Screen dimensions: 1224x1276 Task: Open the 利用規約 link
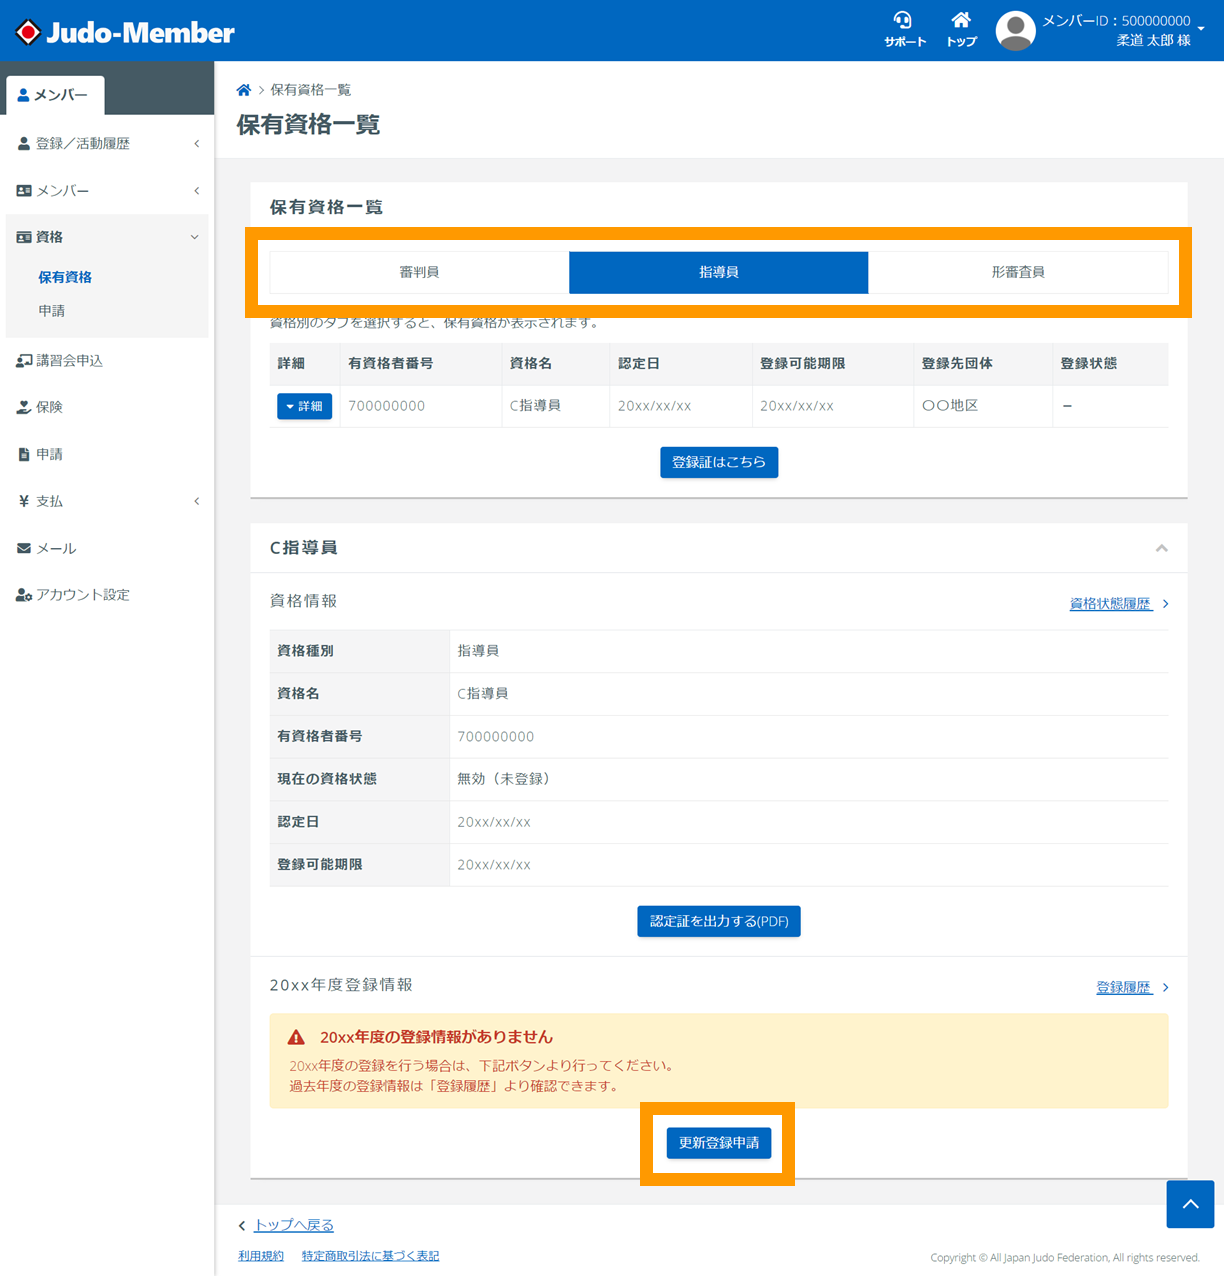point(261,1256)
